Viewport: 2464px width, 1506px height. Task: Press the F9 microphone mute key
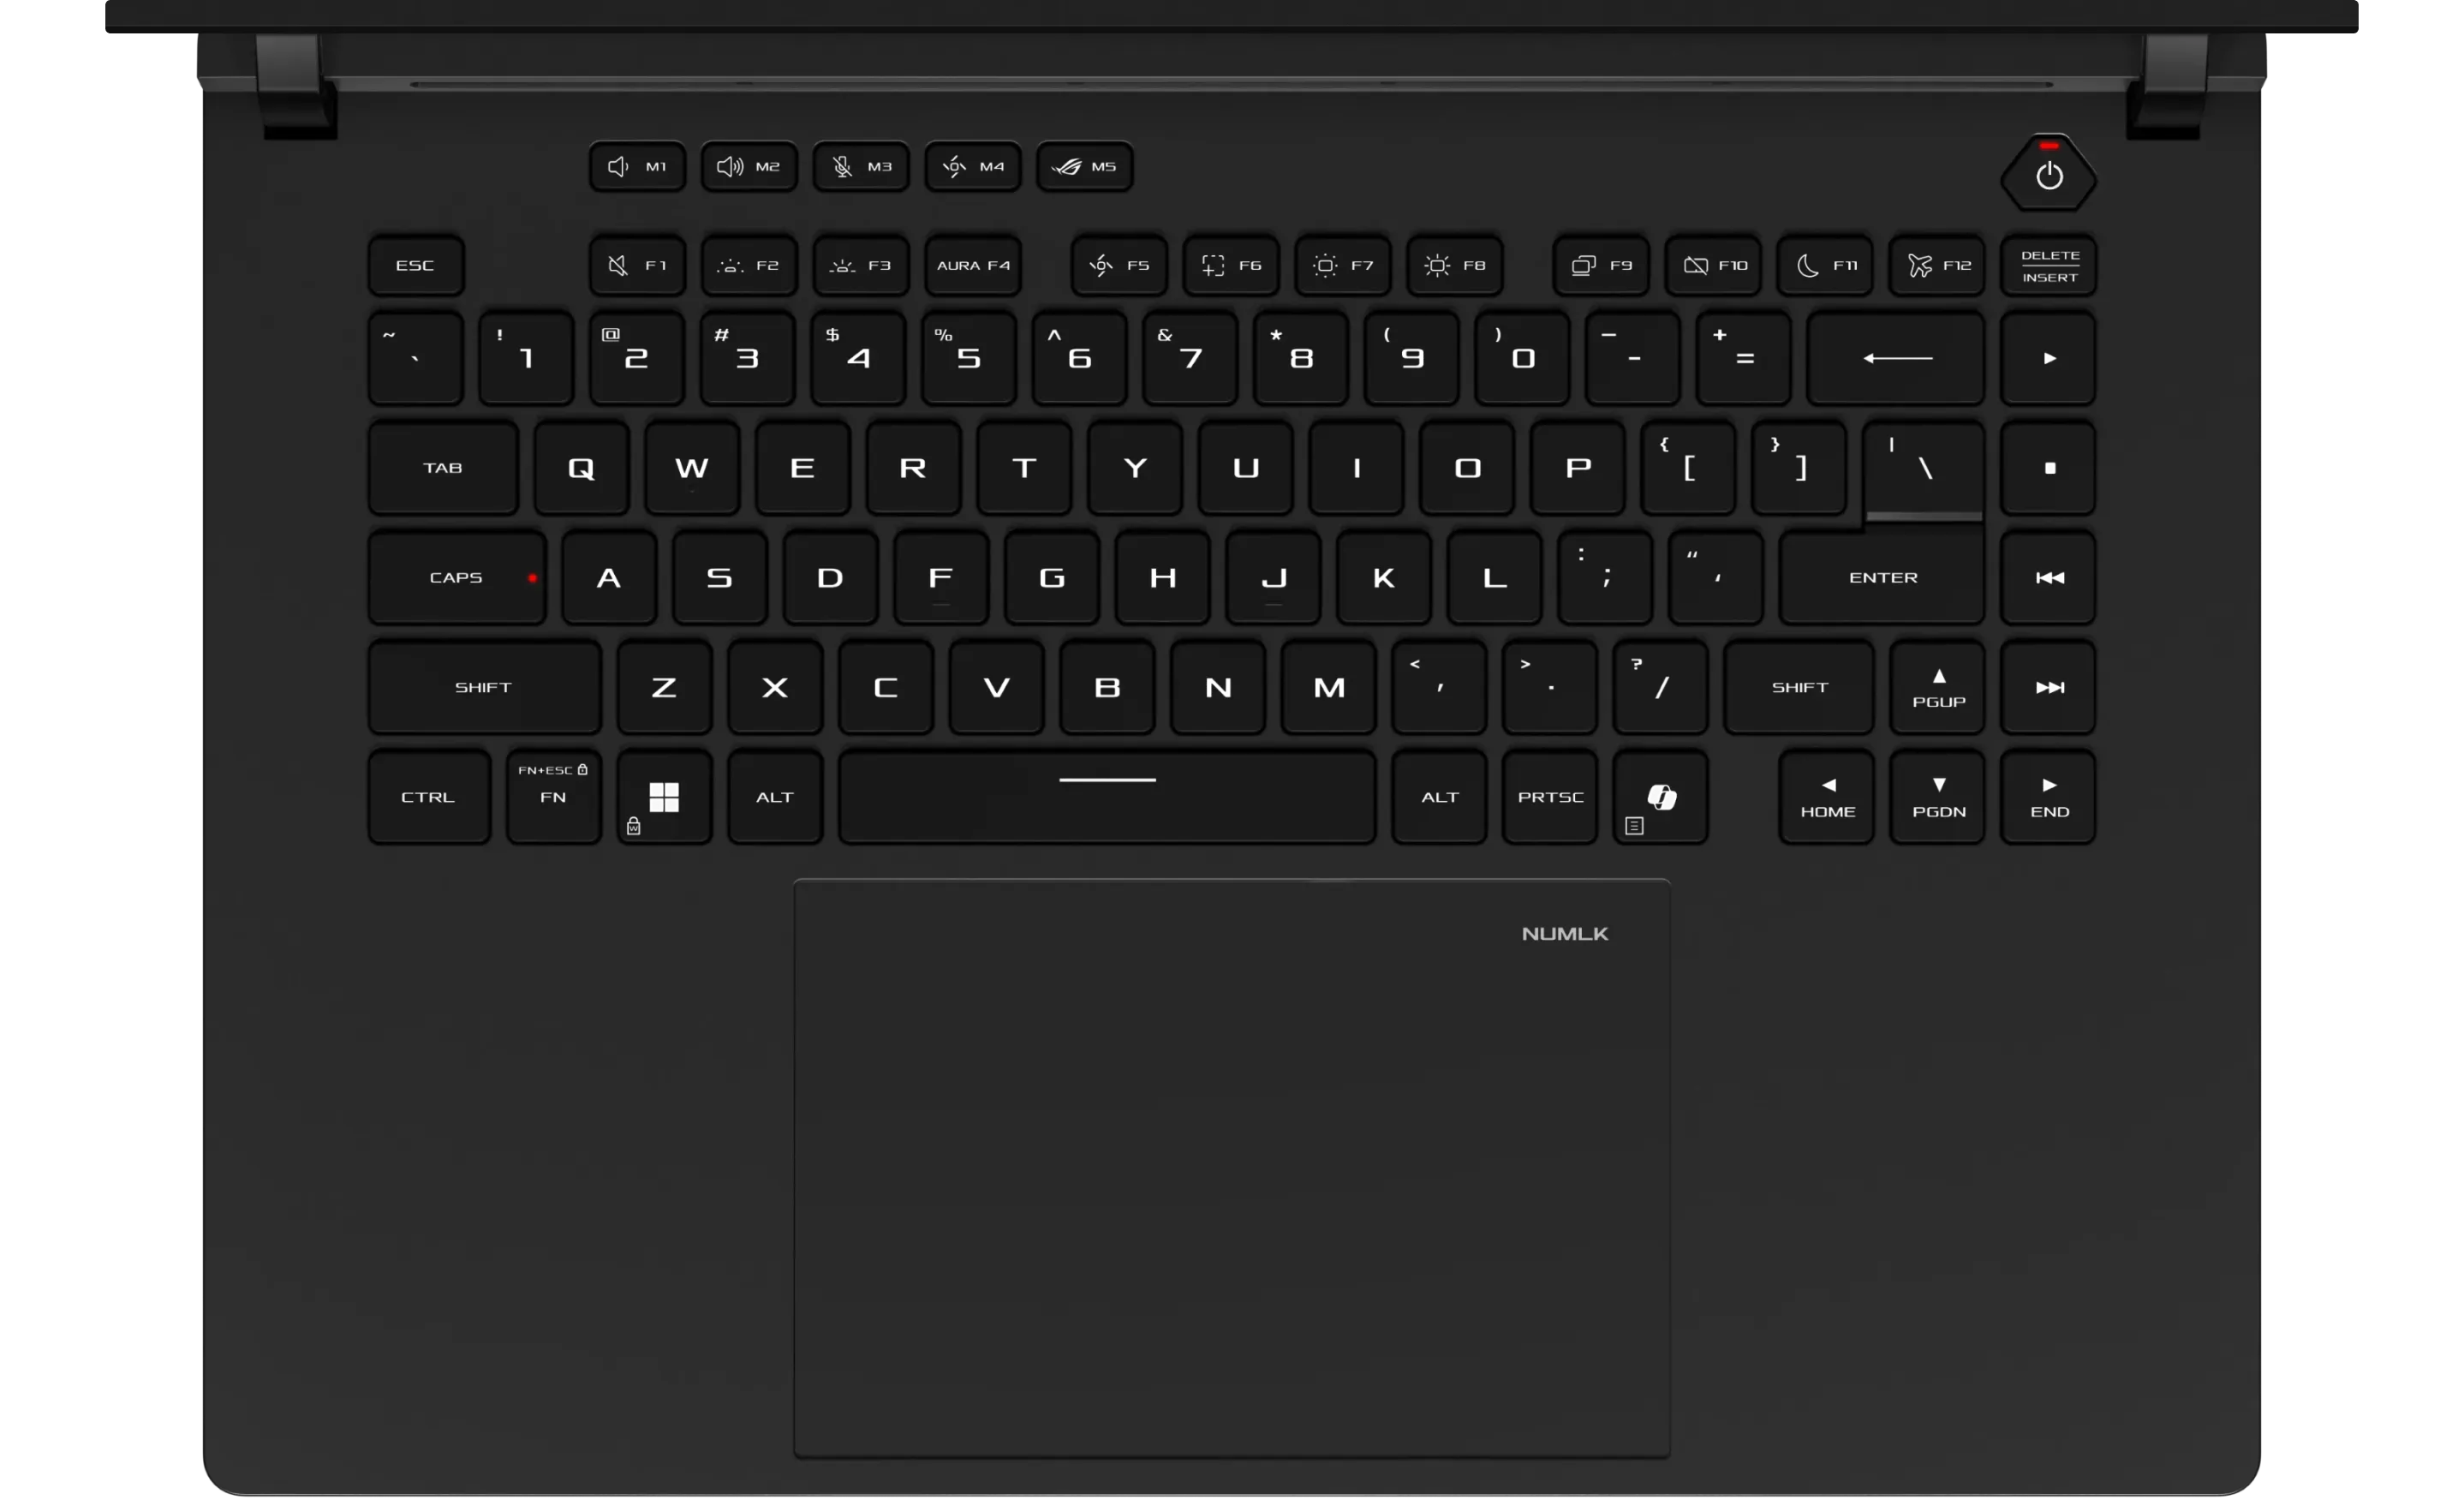click(1602, 262)
